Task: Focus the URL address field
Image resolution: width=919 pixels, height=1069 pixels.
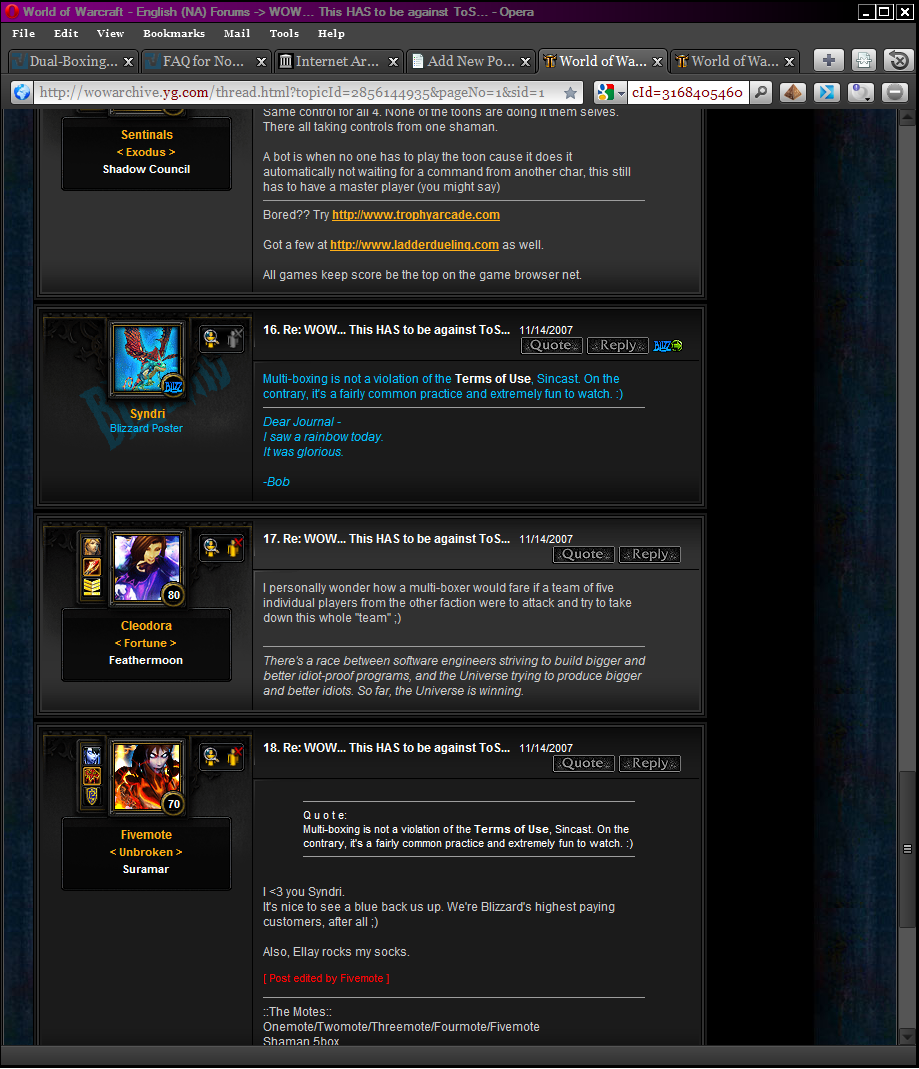Action: (298, 92)
